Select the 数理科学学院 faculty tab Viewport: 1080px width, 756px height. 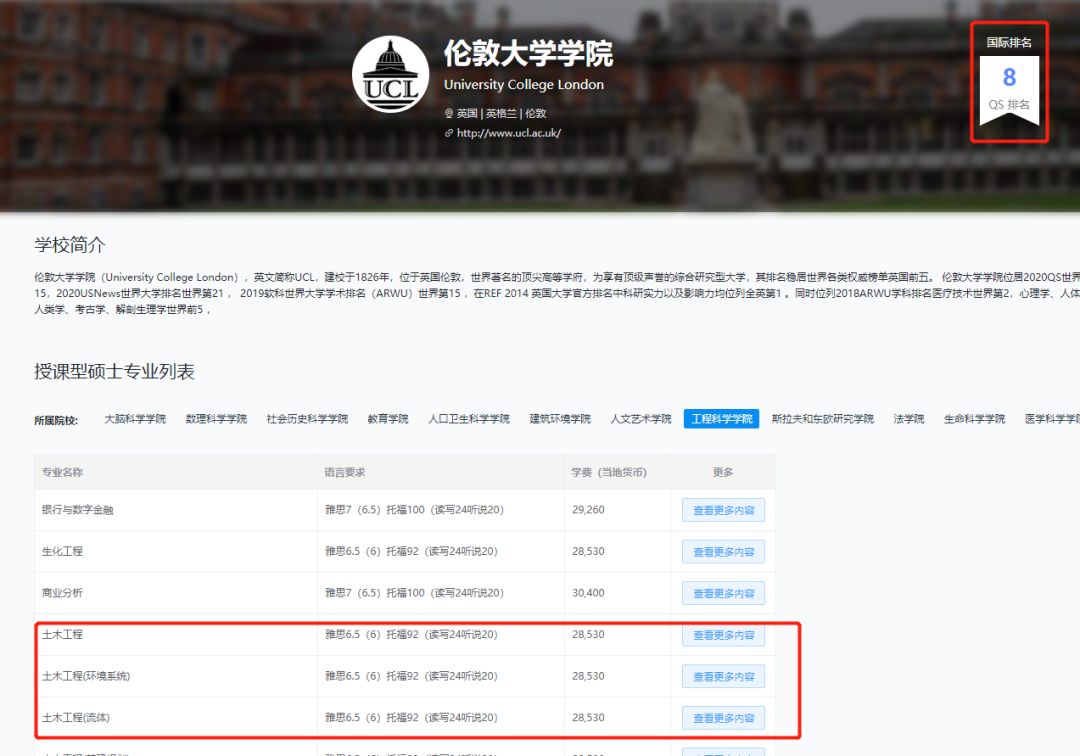tap(216, 419)
